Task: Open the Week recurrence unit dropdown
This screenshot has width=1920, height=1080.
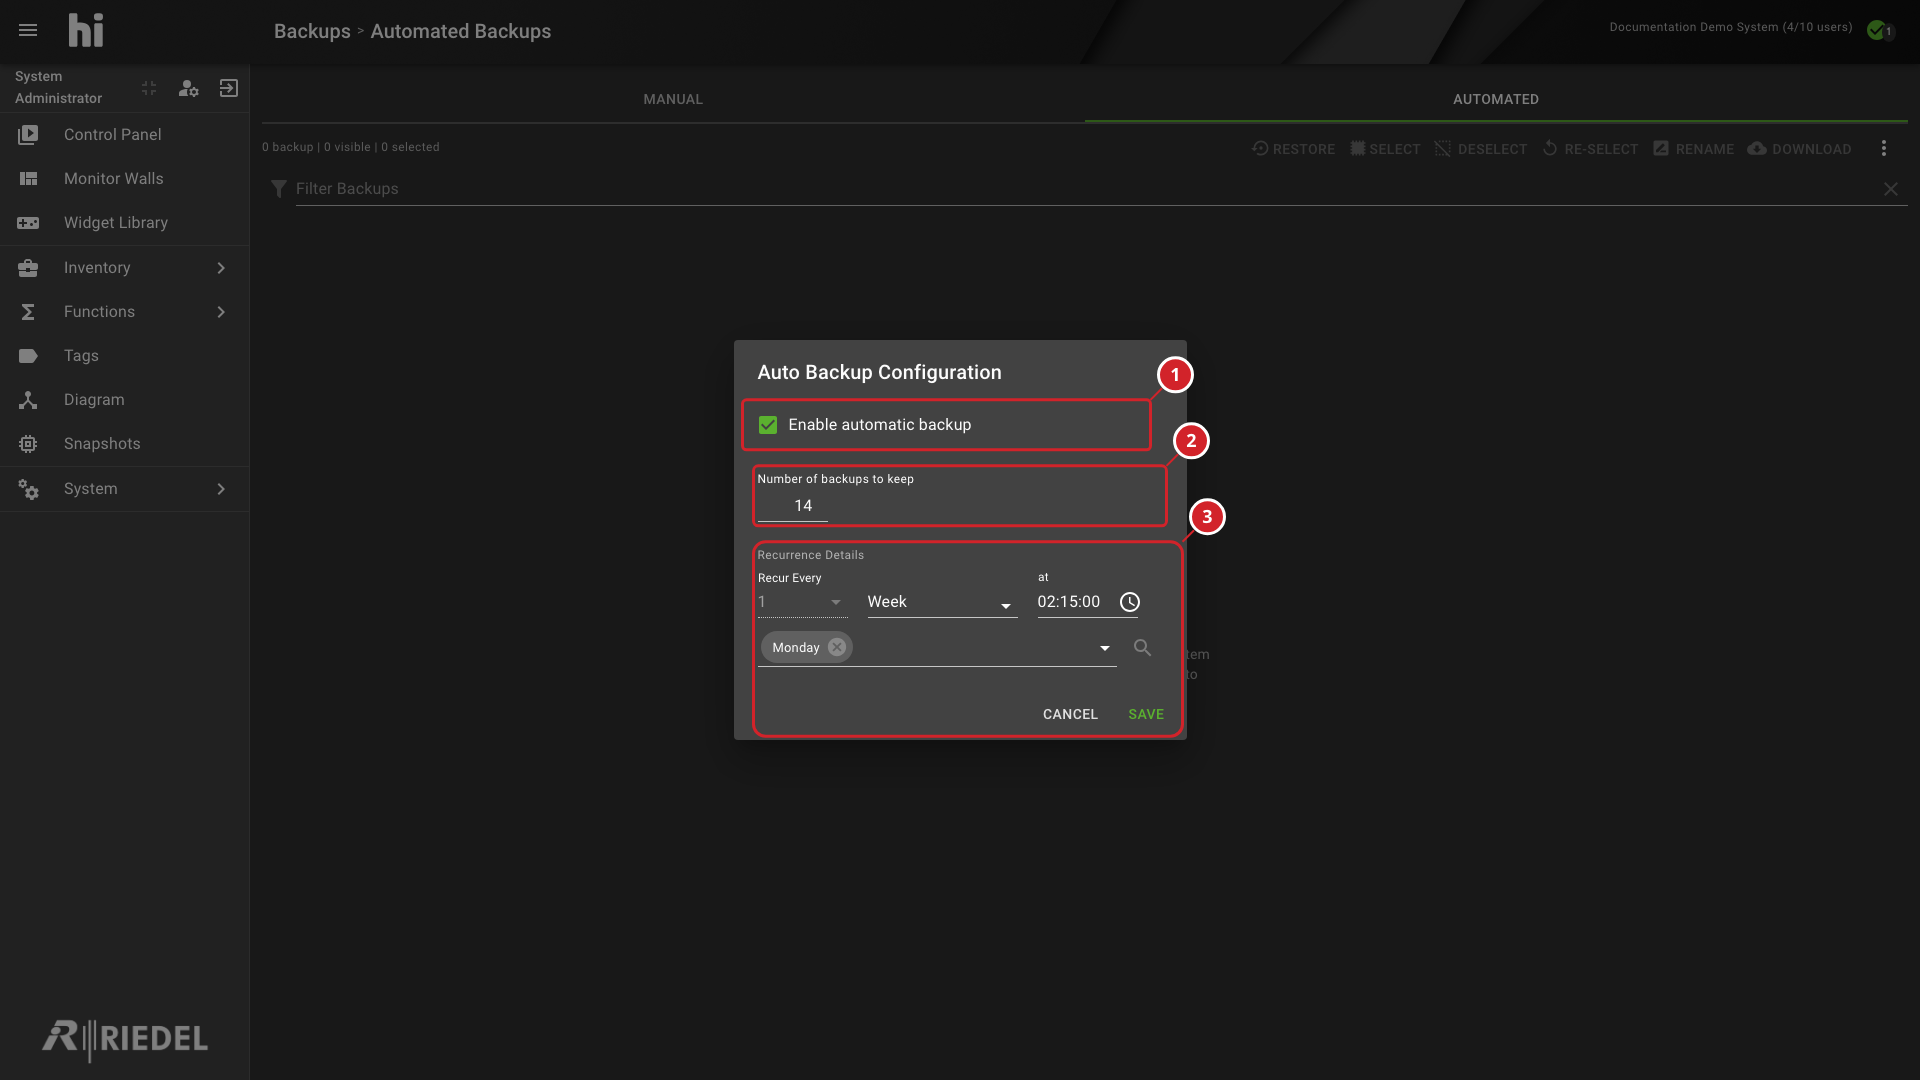Action: (942, 602)
